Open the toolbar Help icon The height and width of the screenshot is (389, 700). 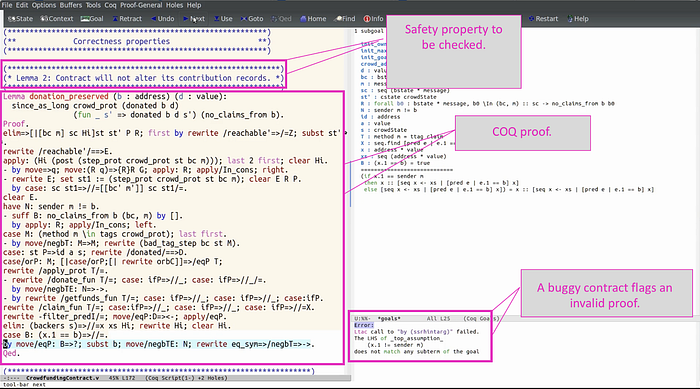tap(578, 19)
